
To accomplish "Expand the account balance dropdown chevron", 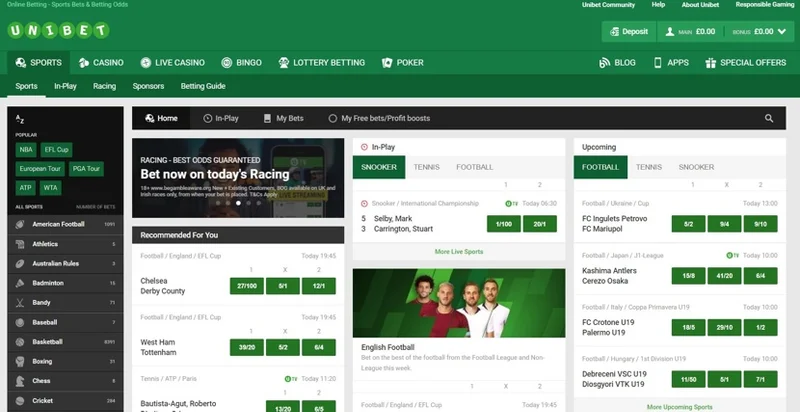I will pos(782,32).
